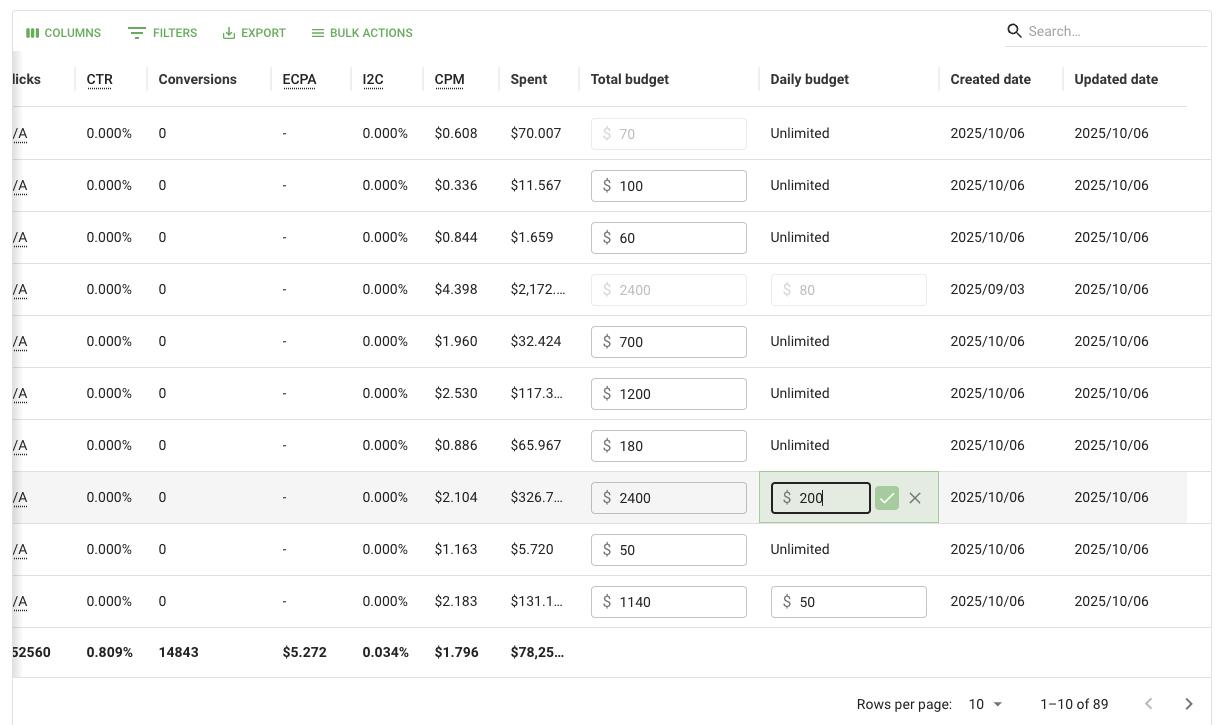Viewport: 1217px width, 725px height.
Task: Click the search magnifier icon
Action: pyautogui.click(x=1014, y=31)
